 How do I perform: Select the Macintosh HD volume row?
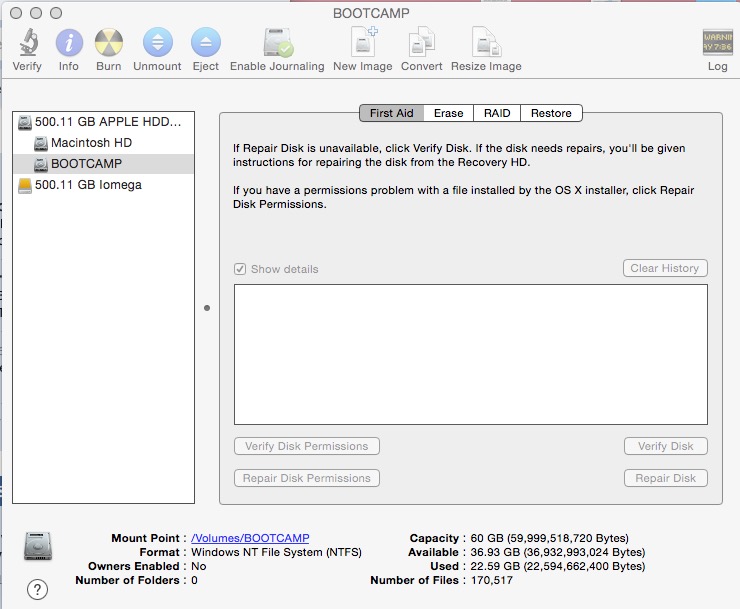103,143
